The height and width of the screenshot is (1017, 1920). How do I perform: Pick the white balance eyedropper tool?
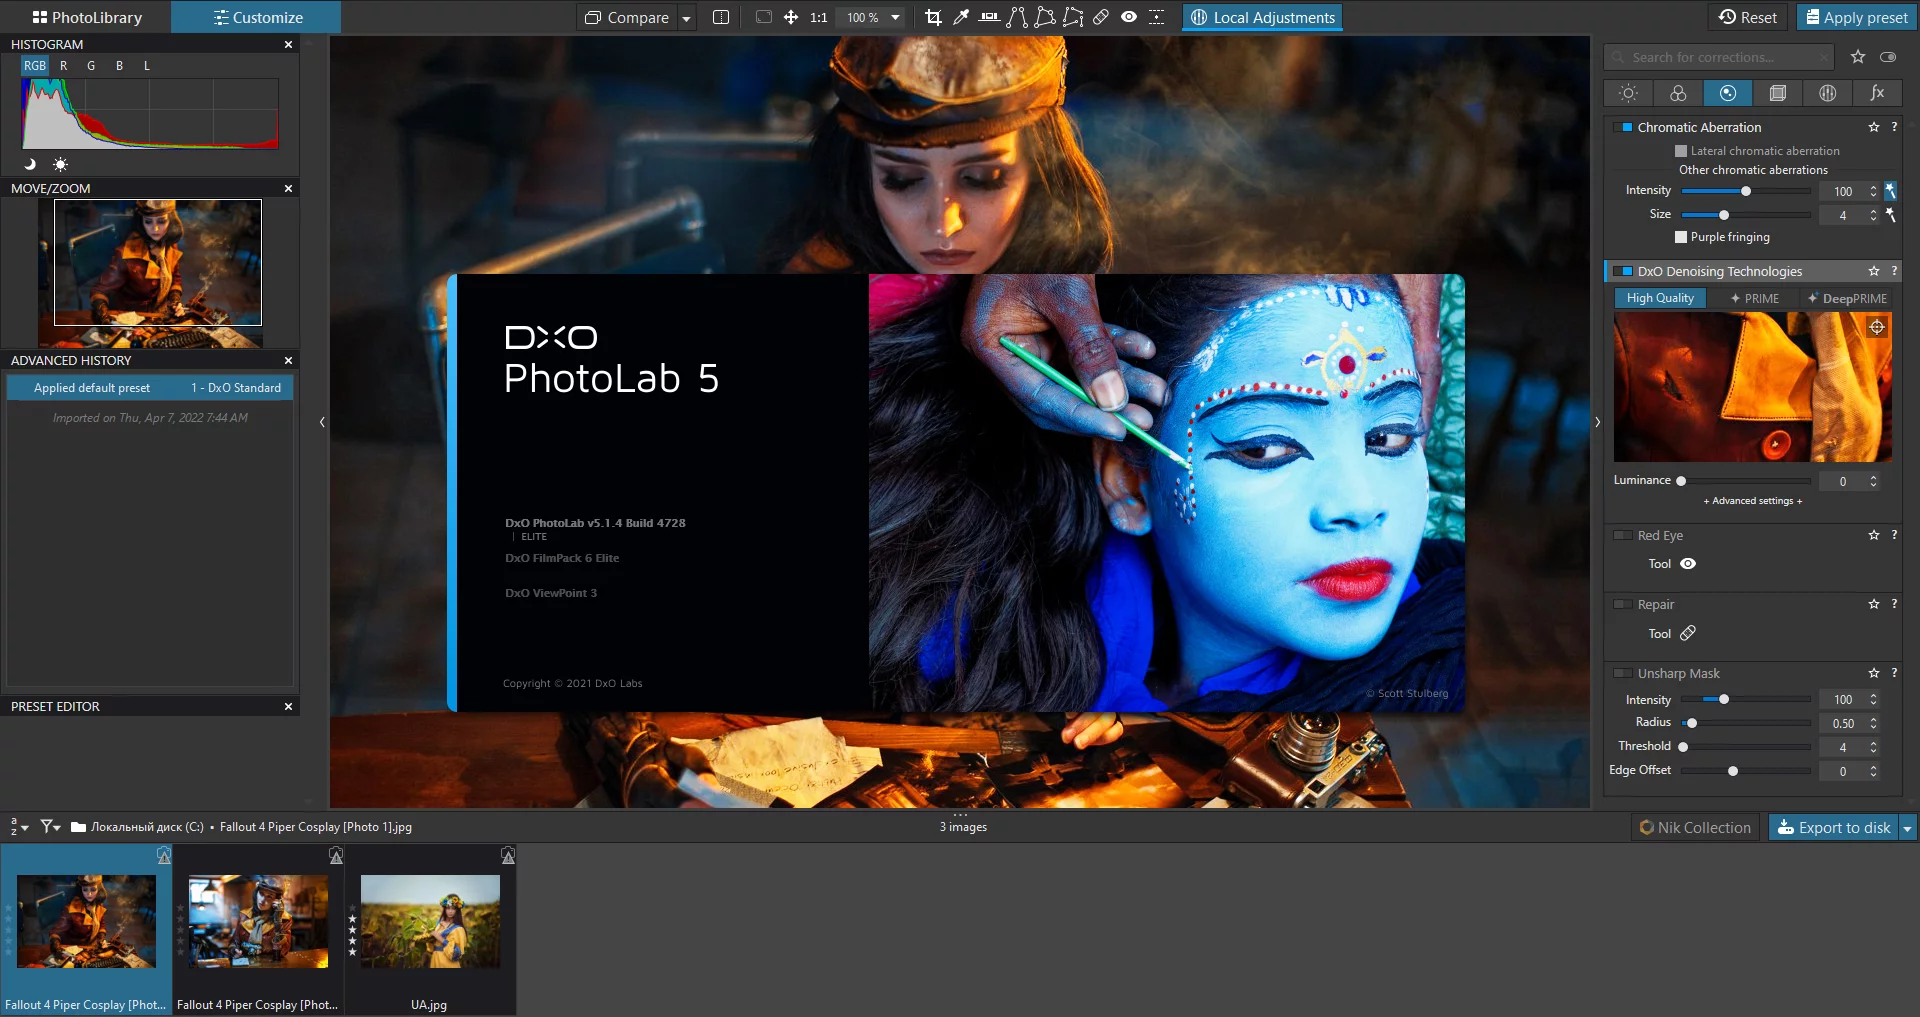point(961,17)
